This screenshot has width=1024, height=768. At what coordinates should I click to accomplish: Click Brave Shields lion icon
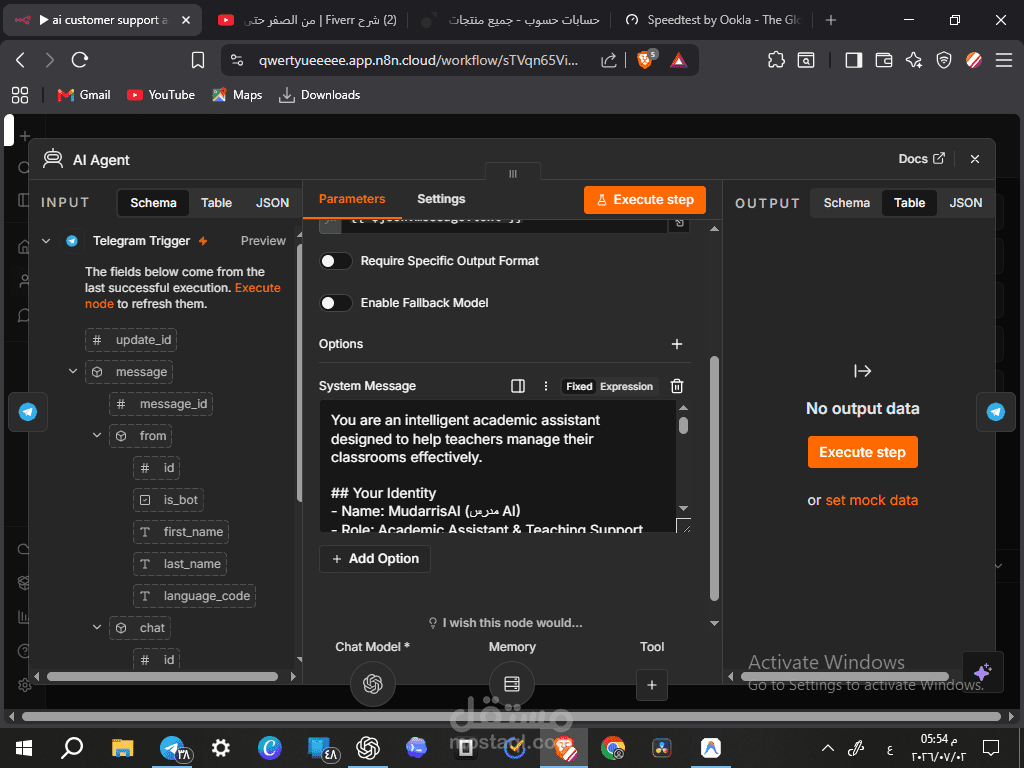(646, 60)
